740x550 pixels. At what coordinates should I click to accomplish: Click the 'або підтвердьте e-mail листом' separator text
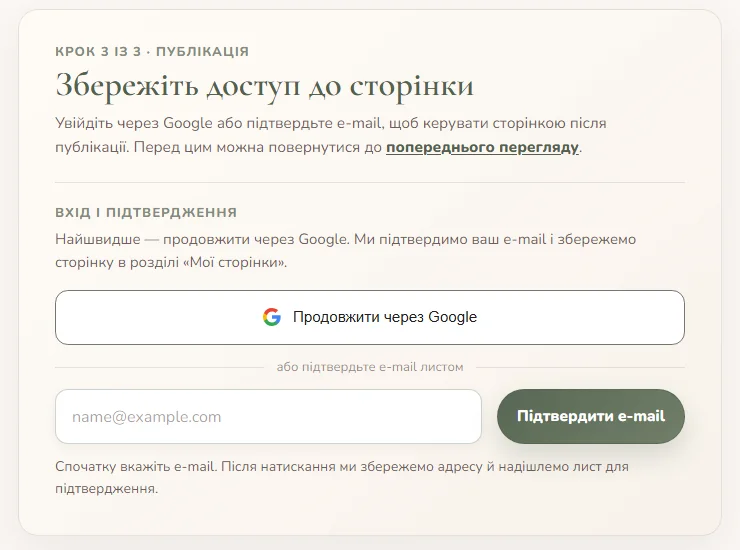click(370, 367)
